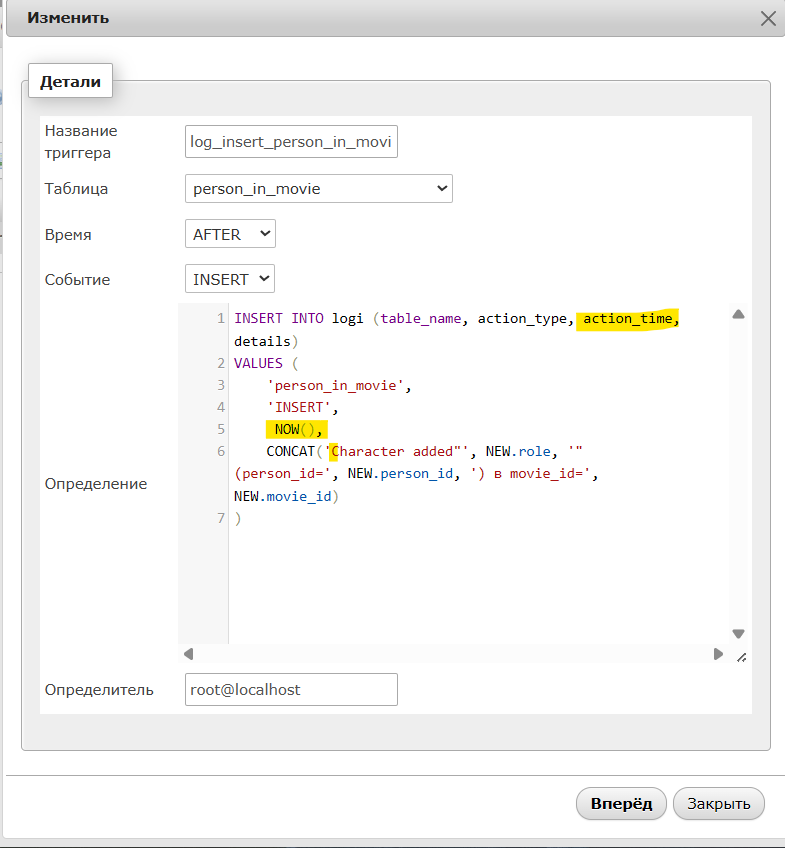Click the Событие label

click(77, 280)
